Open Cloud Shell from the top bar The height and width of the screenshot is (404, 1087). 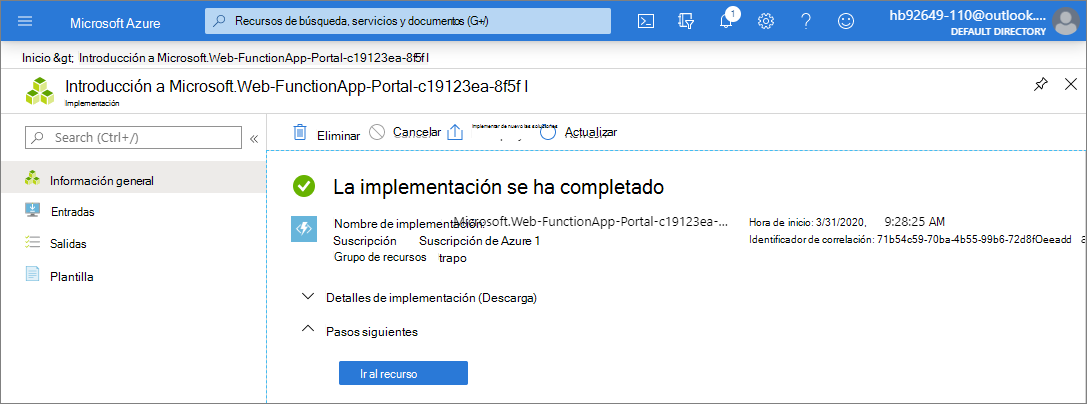[x=645, y=21]
